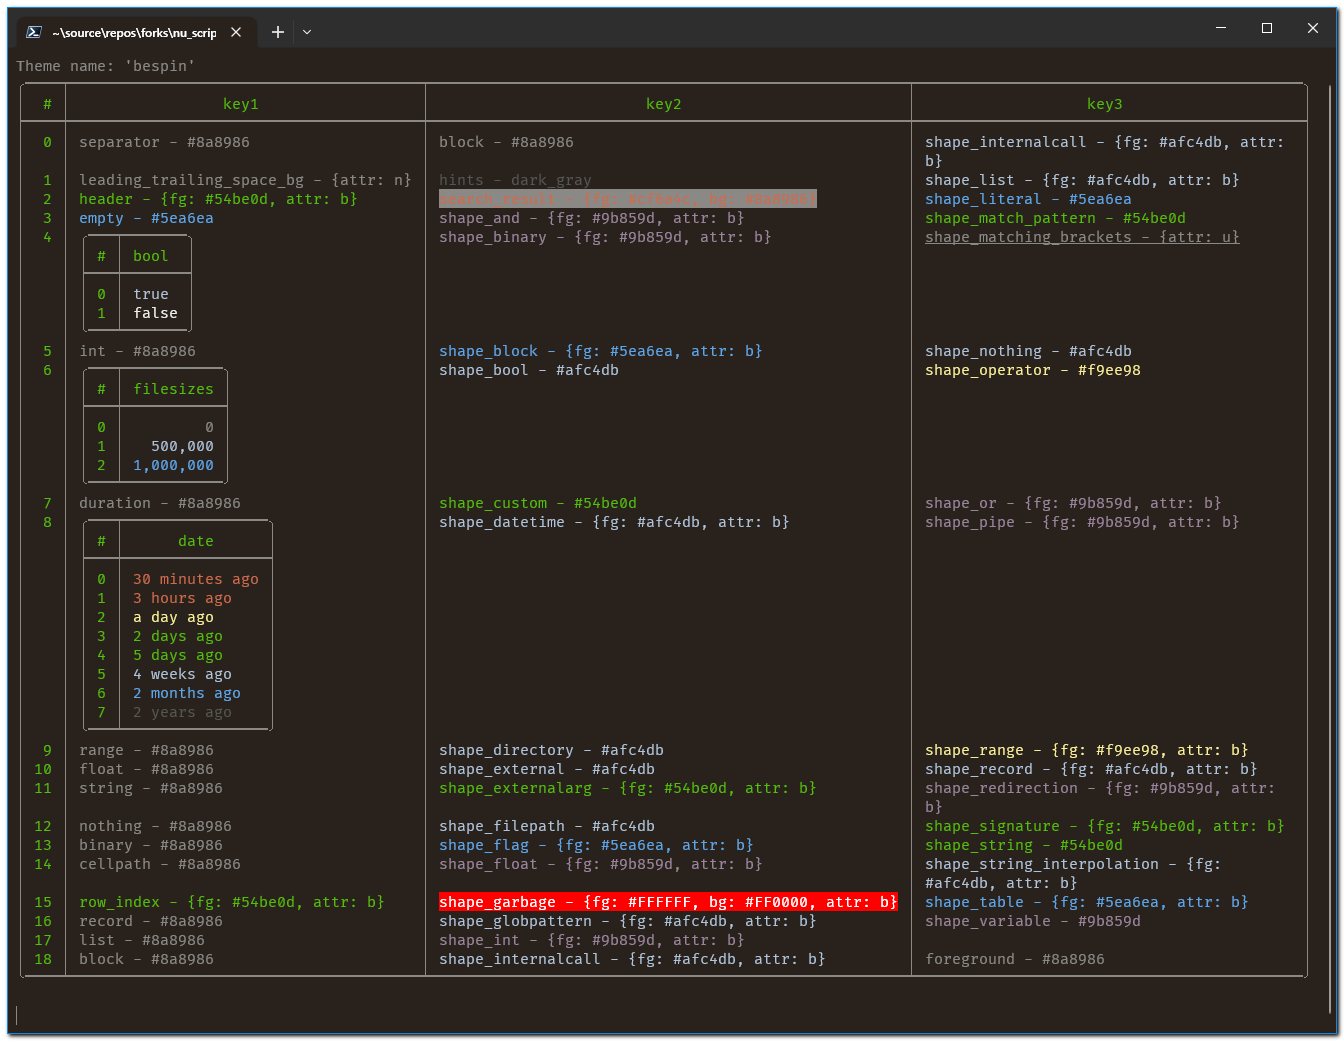This screenshot has width=1344, height=1041.
Task: Click the key1 column header
Action: (x=241, y=104)
